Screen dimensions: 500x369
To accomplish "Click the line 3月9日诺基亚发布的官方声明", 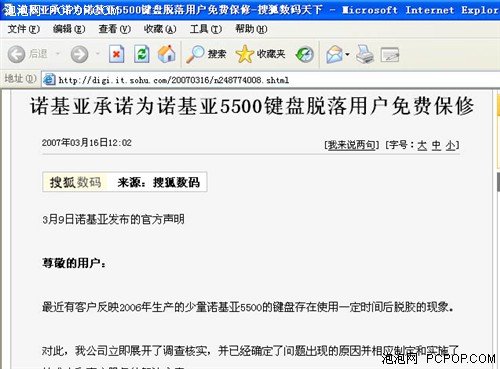I will (113, 219).
